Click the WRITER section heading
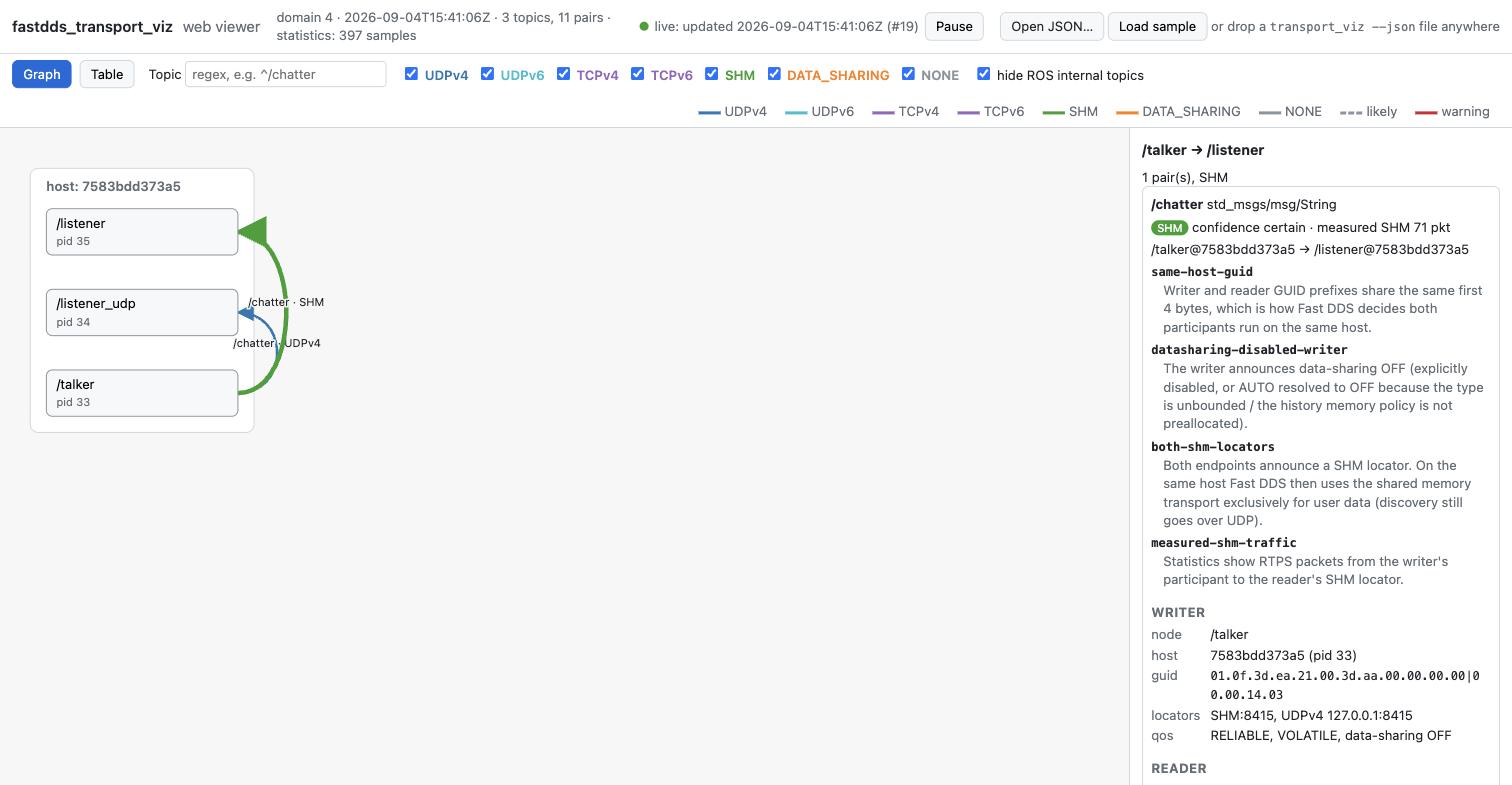The width and height of the screenshot is (1512, 785). [x=1178, y=612]
